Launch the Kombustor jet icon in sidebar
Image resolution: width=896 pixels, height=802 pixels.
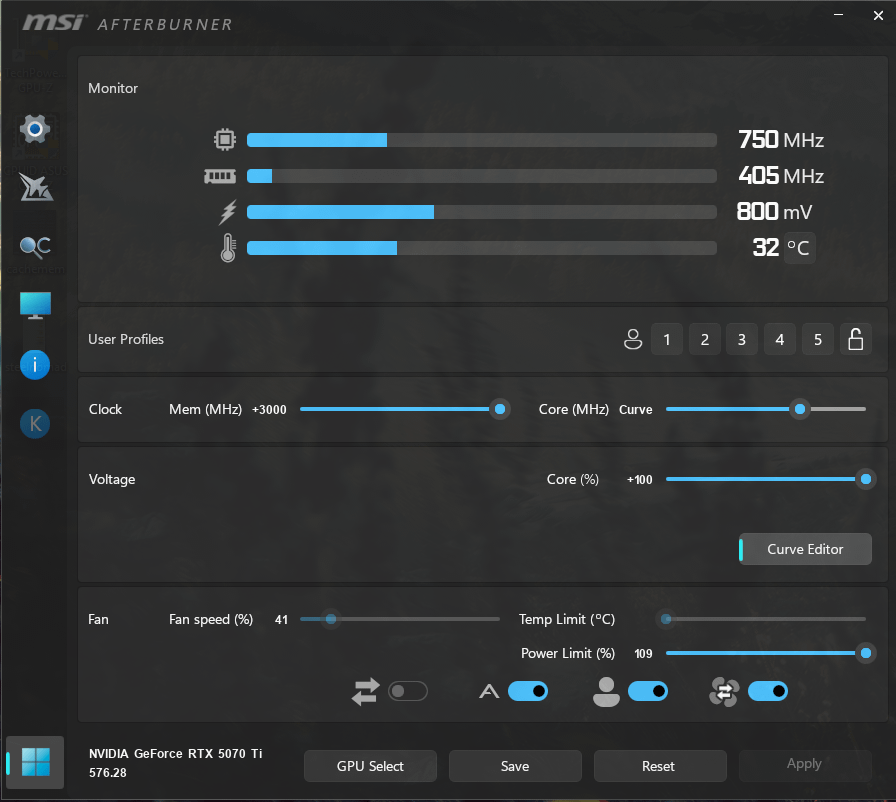[35, 187]
